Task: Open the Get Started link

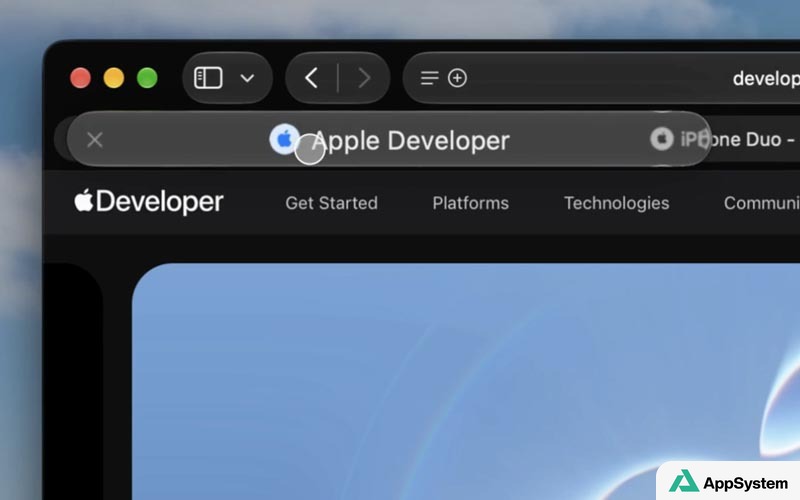Action: (332, 203)
